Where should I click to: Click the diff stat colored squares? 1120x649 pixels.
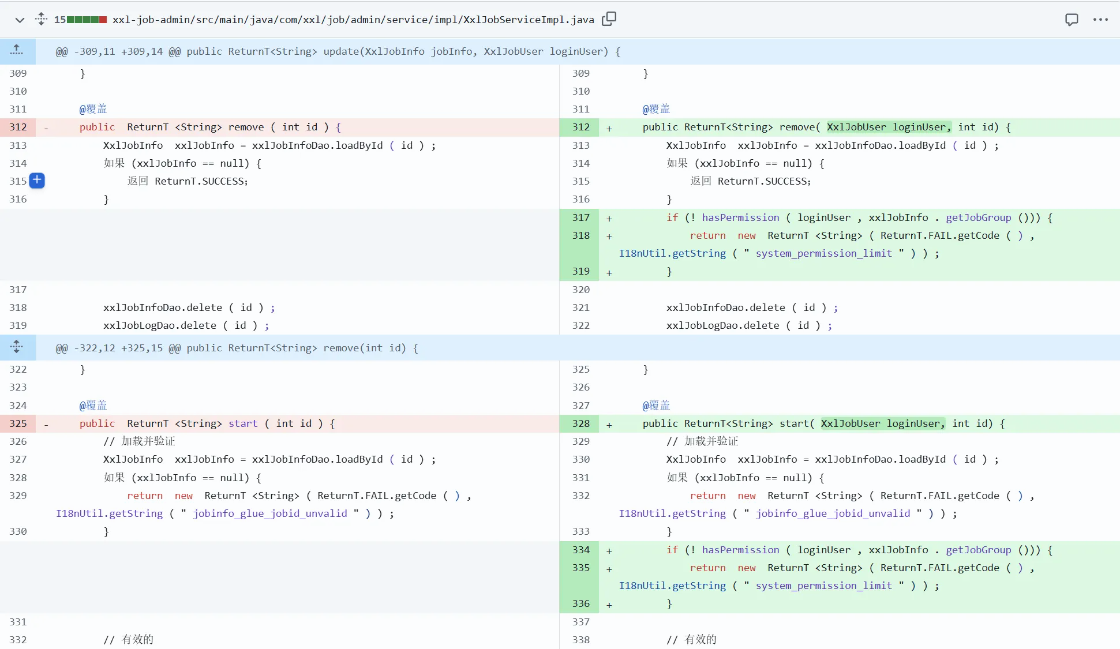tap(88, 19)
